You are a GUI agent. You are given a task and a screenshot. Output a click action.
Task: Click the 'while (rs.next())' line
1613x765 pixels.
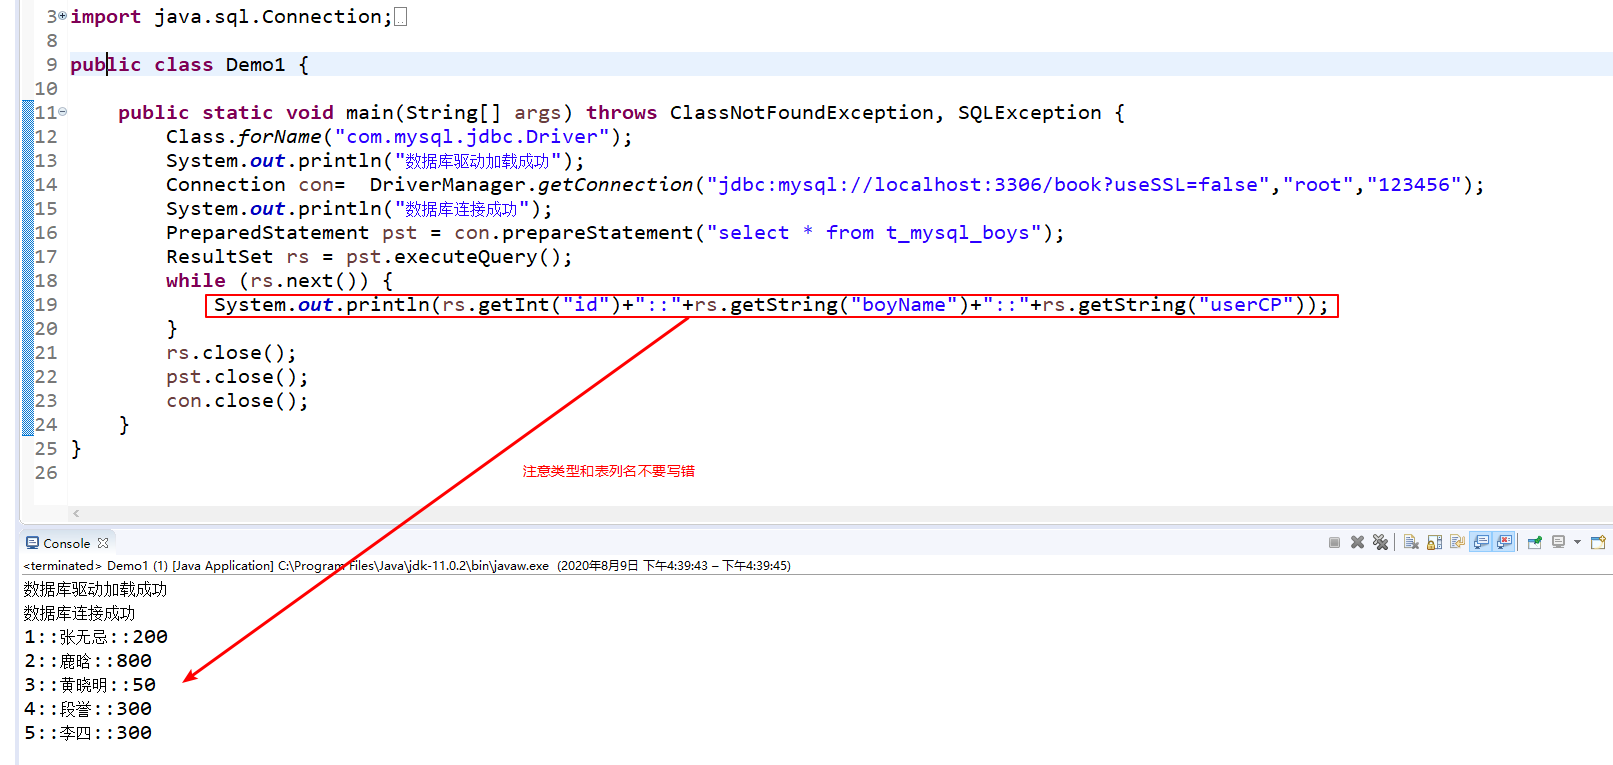pyautogui.click(x=280, y=280)
